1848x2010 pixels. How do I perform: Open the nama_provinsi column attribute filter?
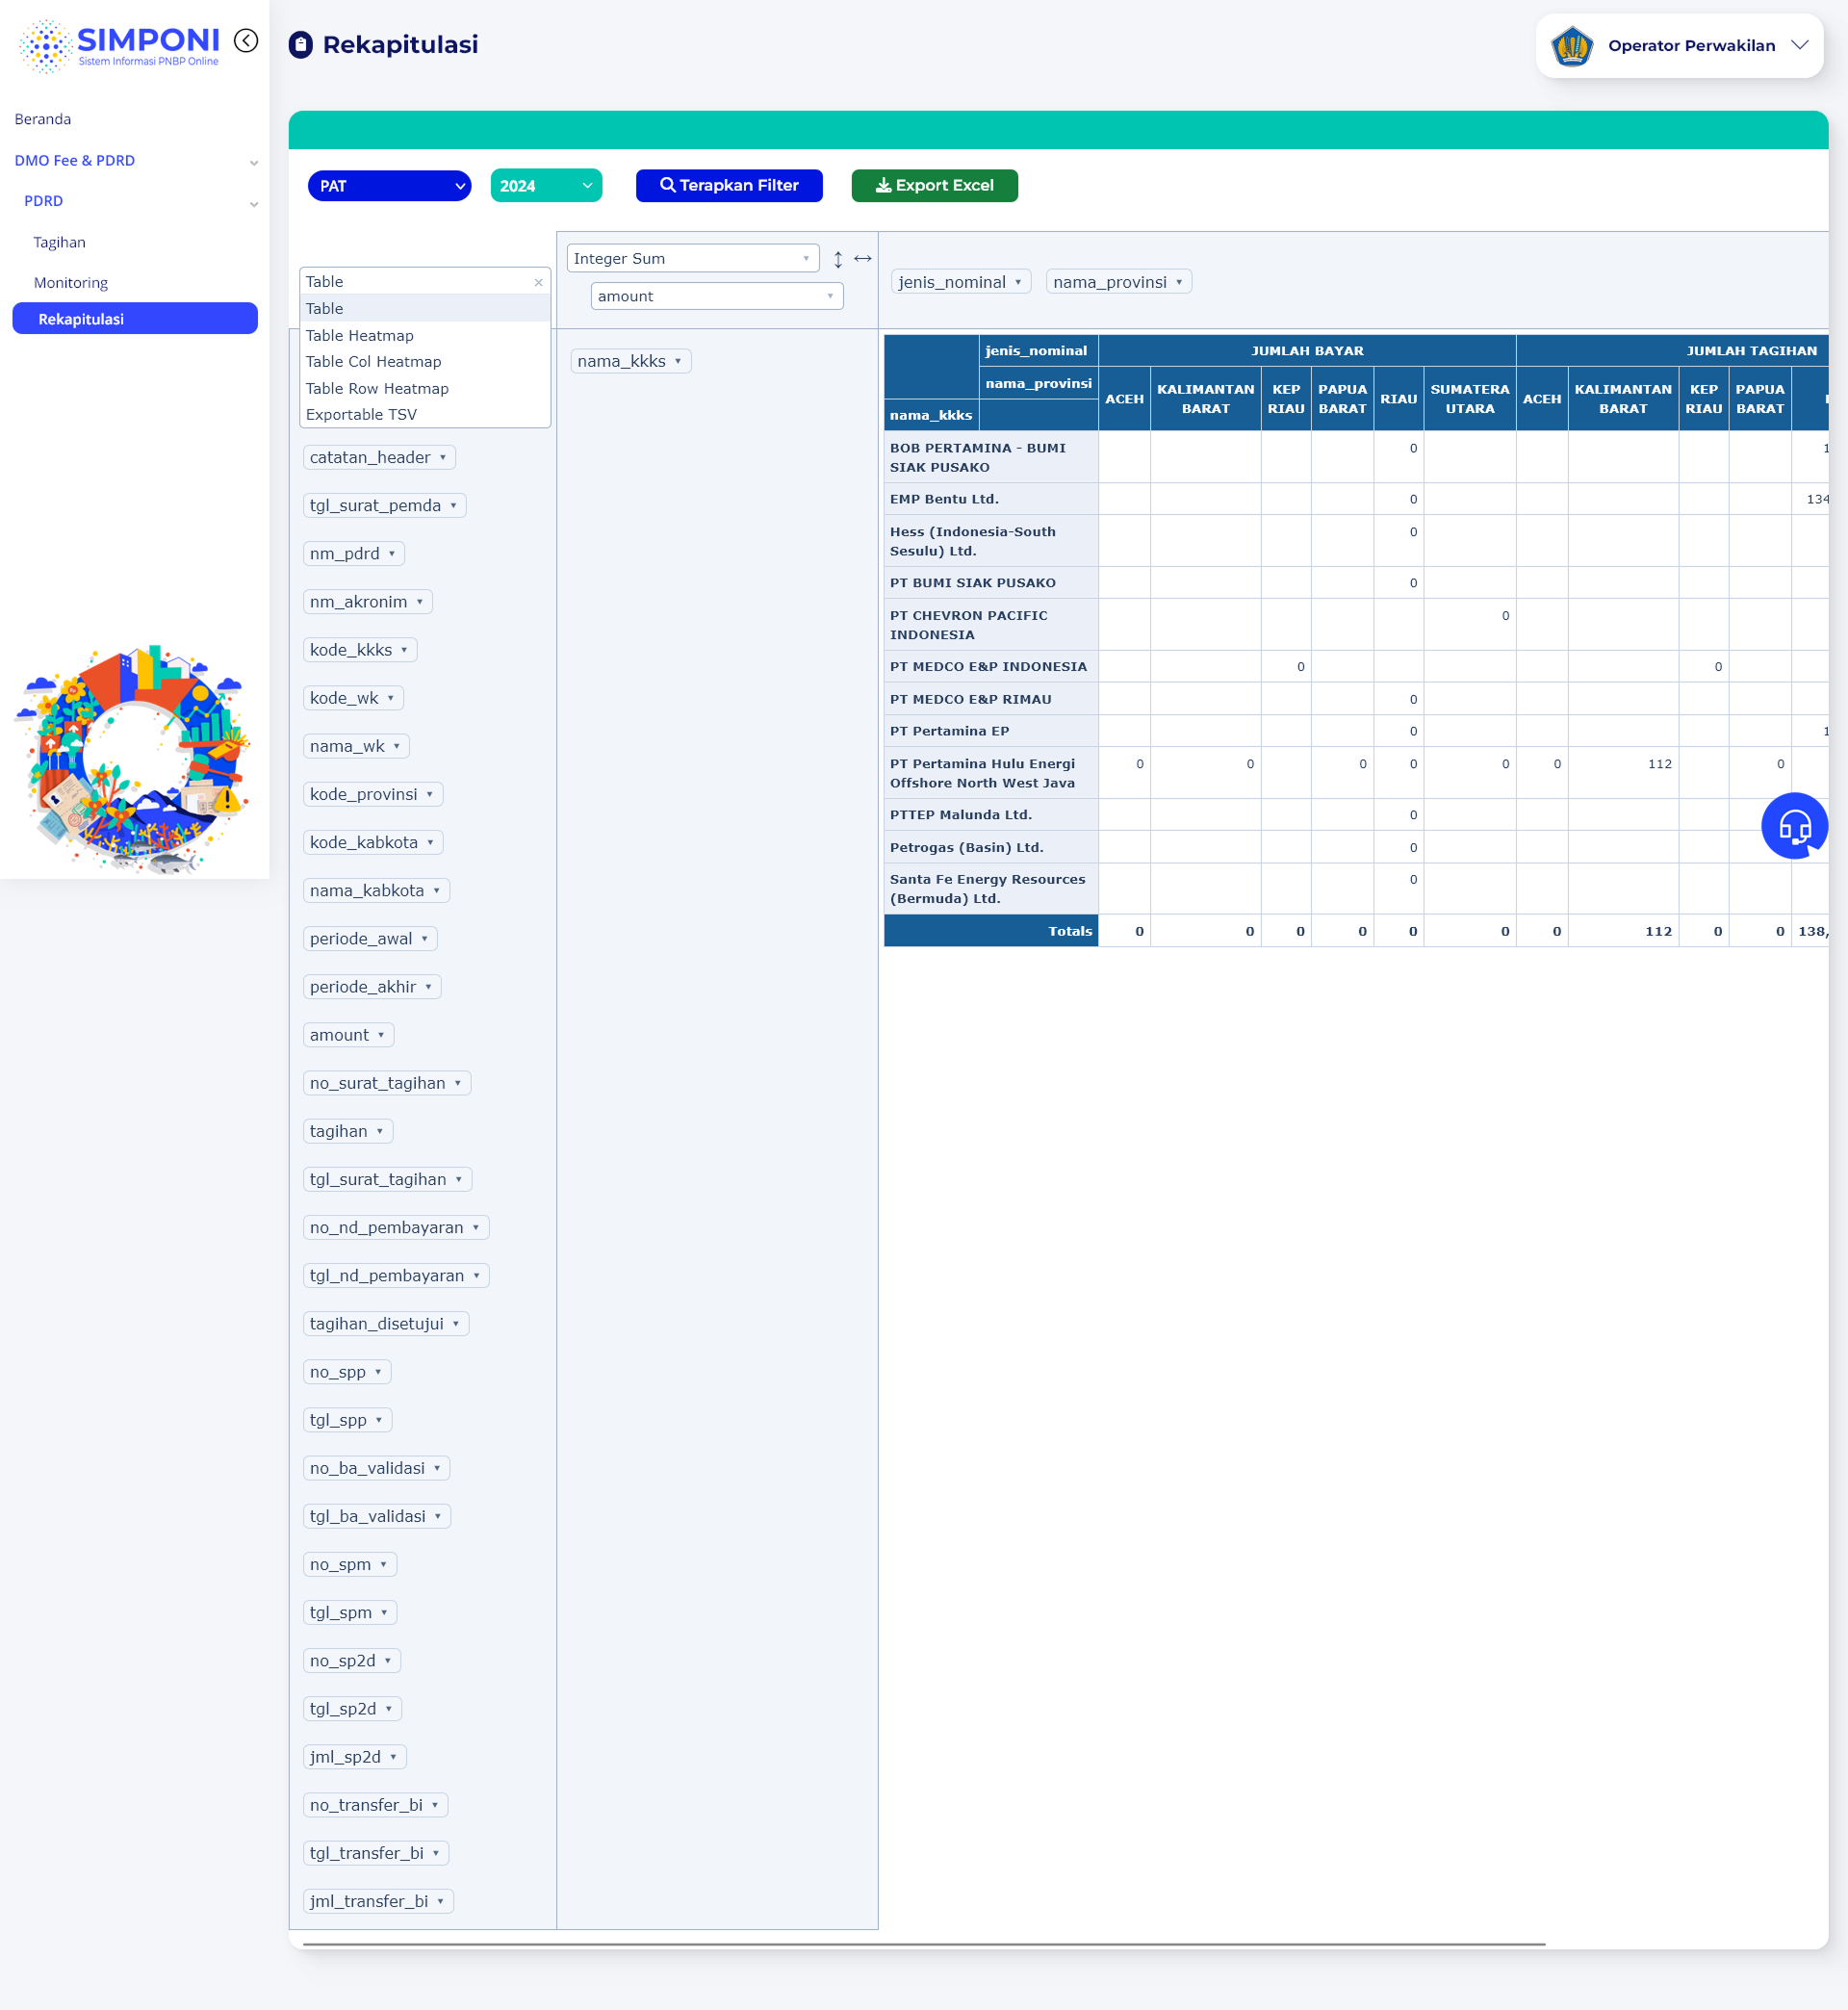click(1179, 283)
